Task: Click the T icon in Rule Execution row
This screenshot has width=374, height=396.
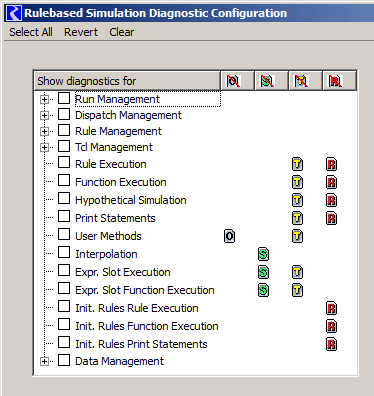Action: coord(297,164)
